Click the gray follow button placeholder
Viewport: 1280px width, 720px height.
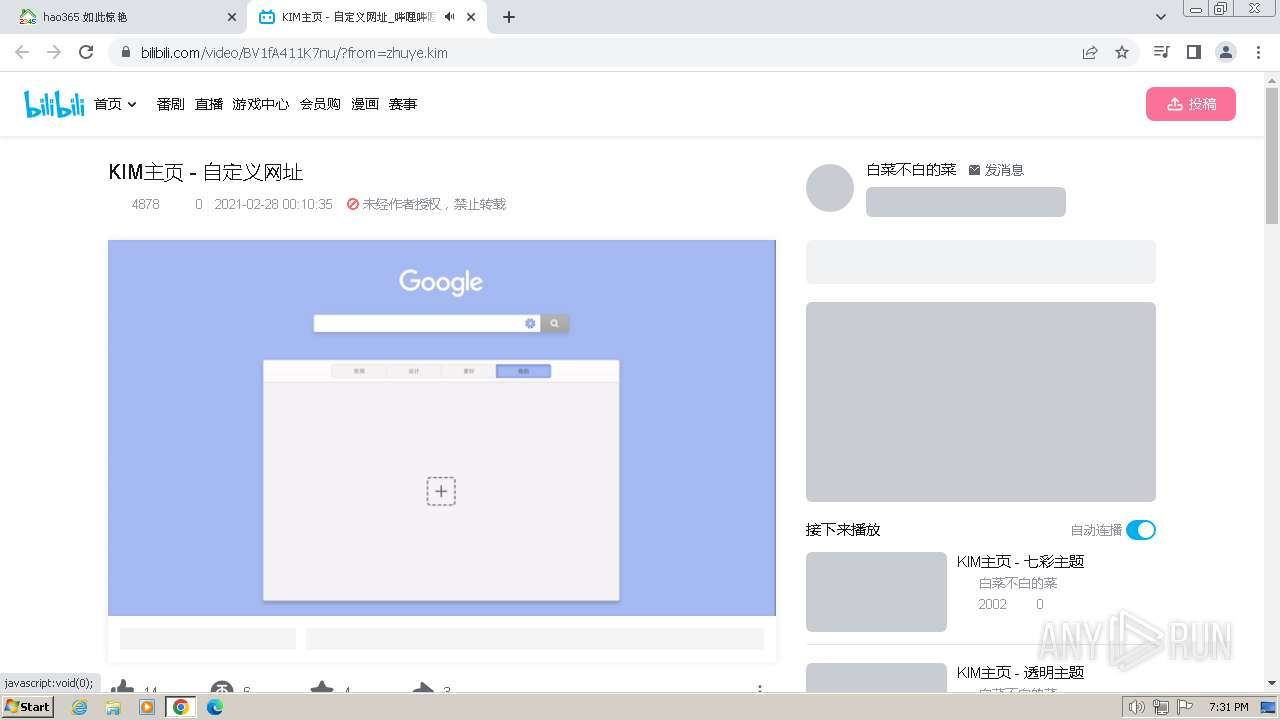[x=966, y=202]
